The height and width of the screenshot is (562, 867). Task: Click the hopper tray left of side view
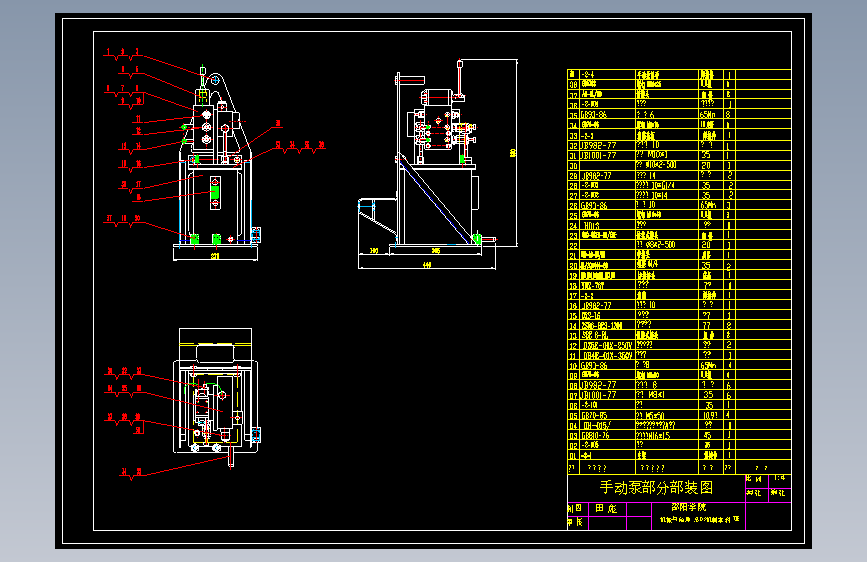point(377,218)
